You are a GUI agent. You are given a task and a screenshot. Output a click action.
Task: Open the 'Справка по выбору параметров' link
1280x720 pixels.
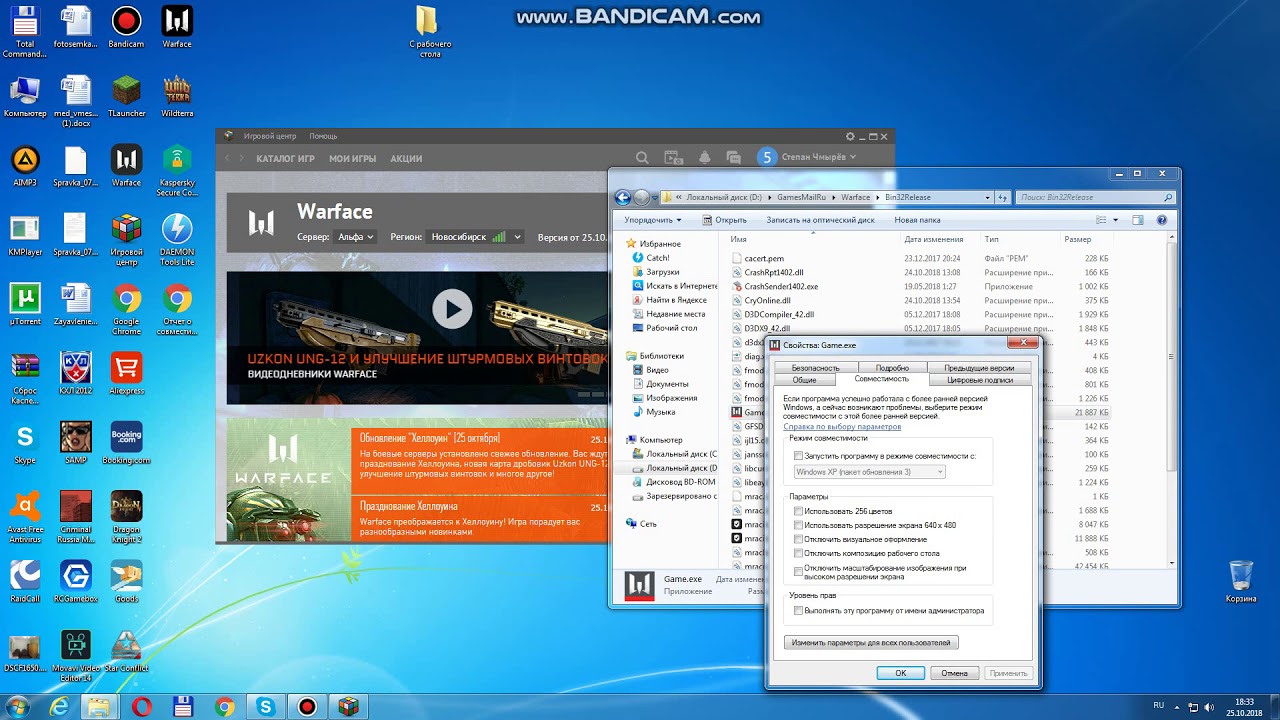click(x=842, y=426)
